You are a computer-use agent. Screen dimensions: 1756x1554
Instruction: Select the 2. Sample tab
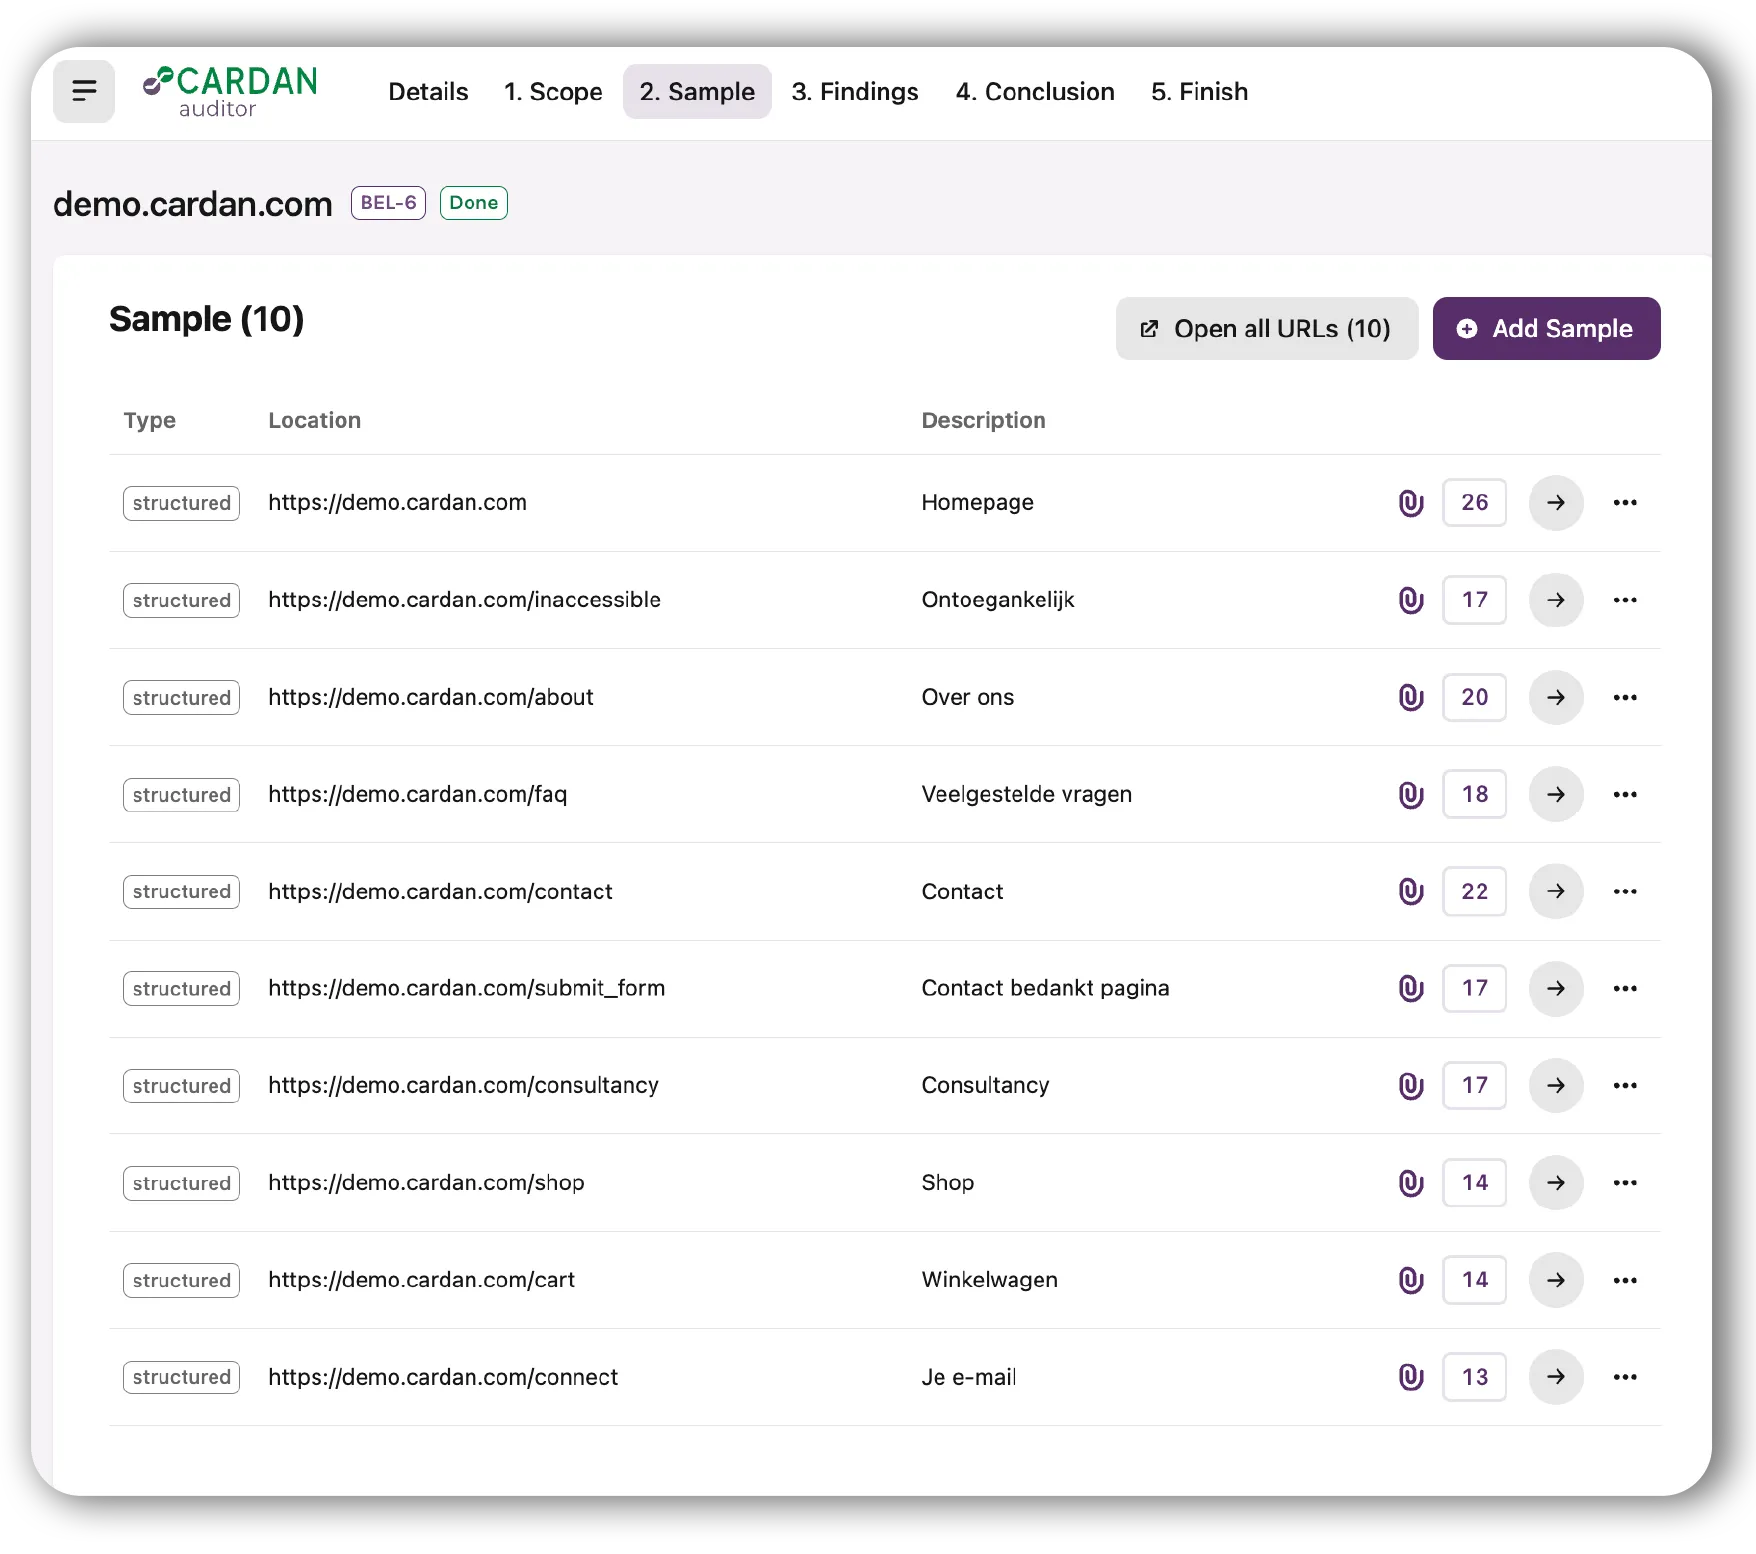pyautogui.click(x=697, y=92)
